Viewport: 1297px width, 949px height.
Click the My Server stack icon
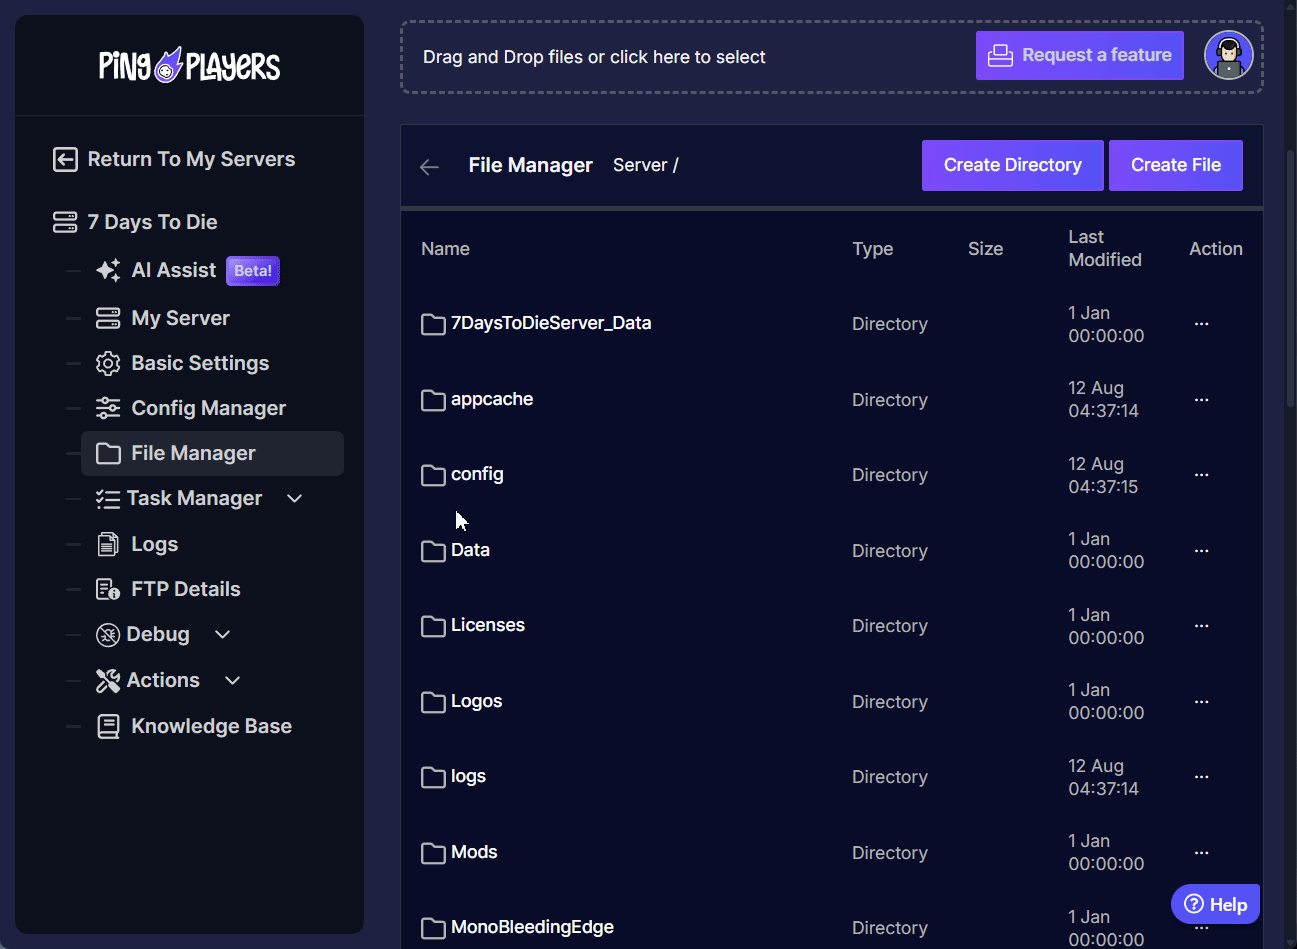pos(108,318)
